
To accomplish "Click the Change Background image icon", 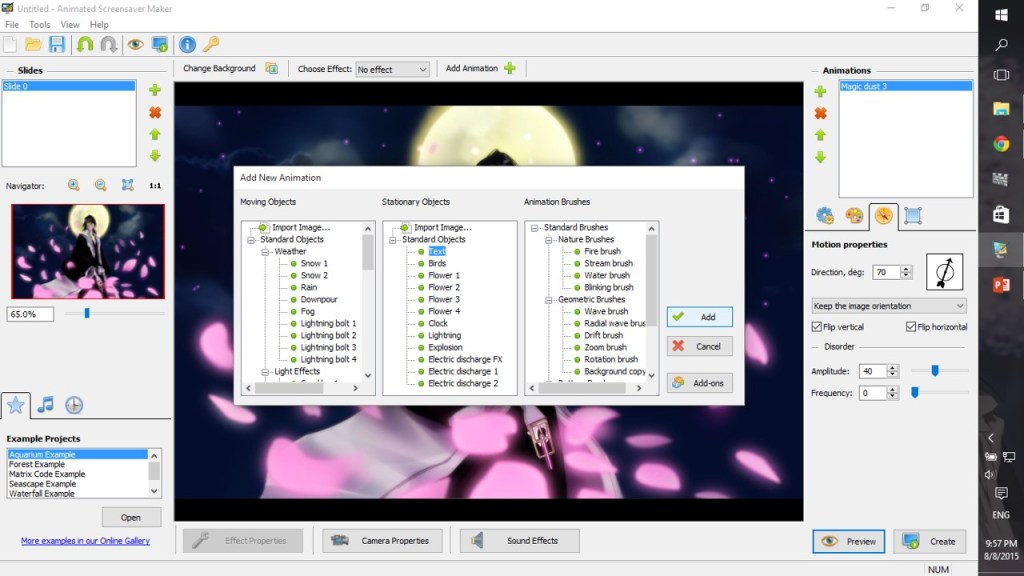I will click(x=272, y=69).
